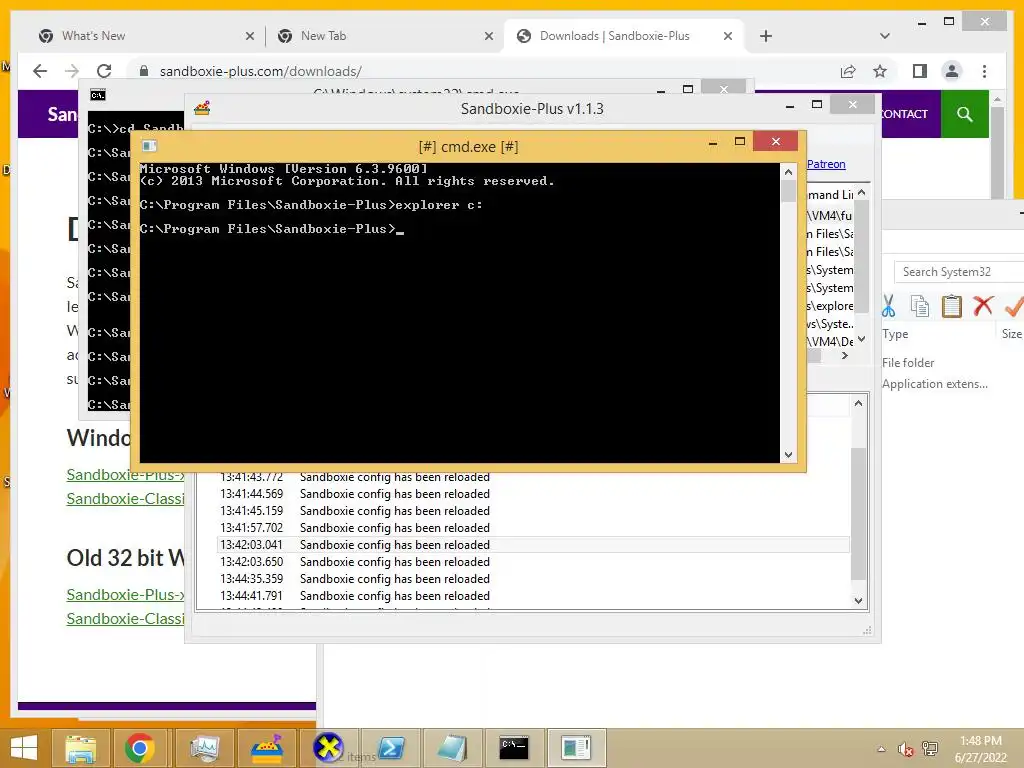Bookmark this page with the star icon
1024x768 pixels.
[x=880, y=71]
